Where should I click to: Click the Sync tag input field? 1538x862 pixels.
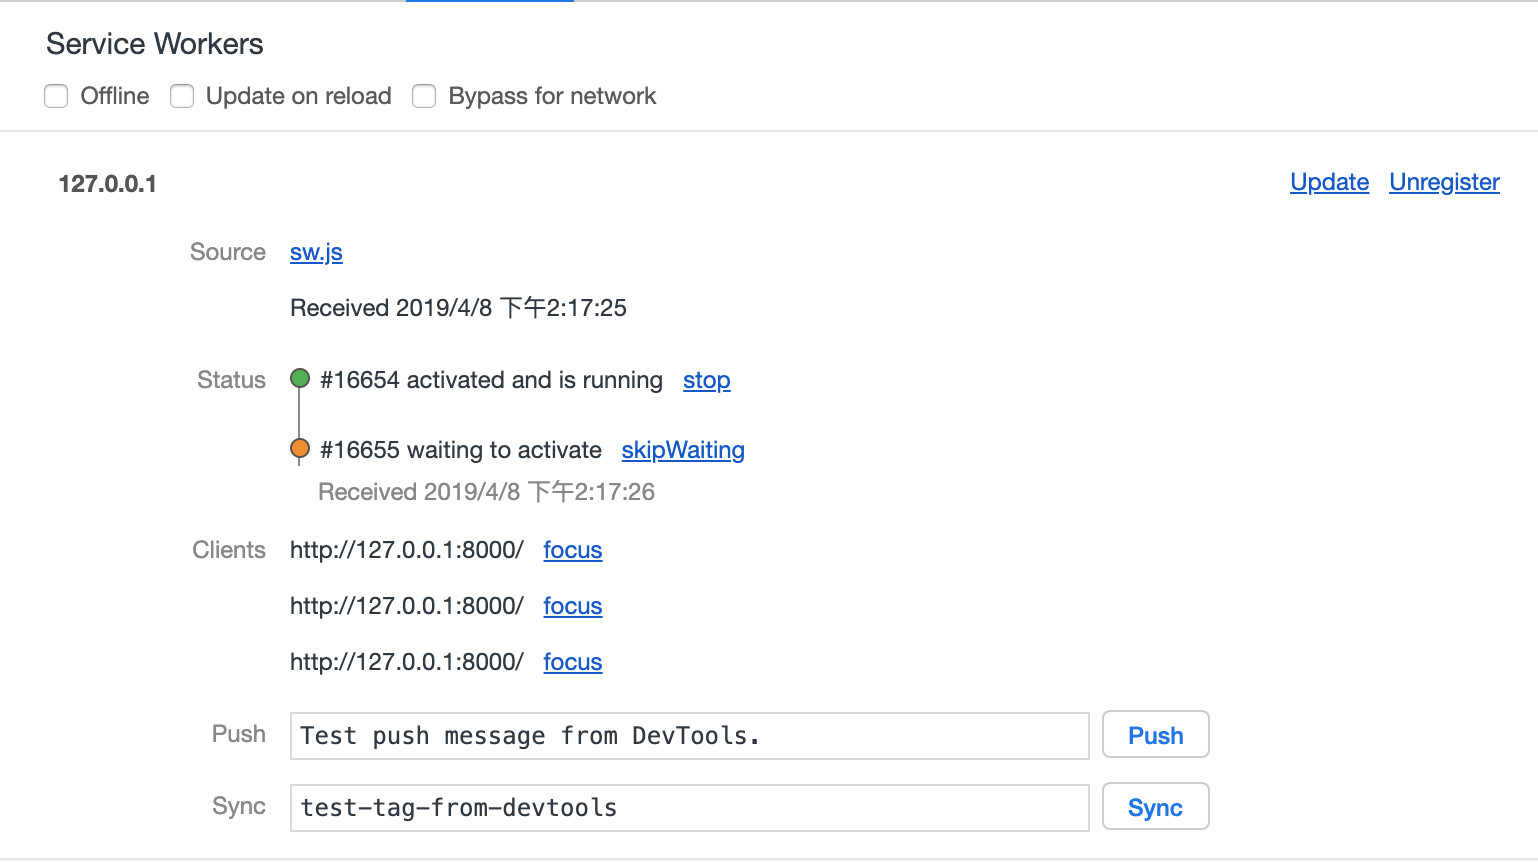(690, 808)
